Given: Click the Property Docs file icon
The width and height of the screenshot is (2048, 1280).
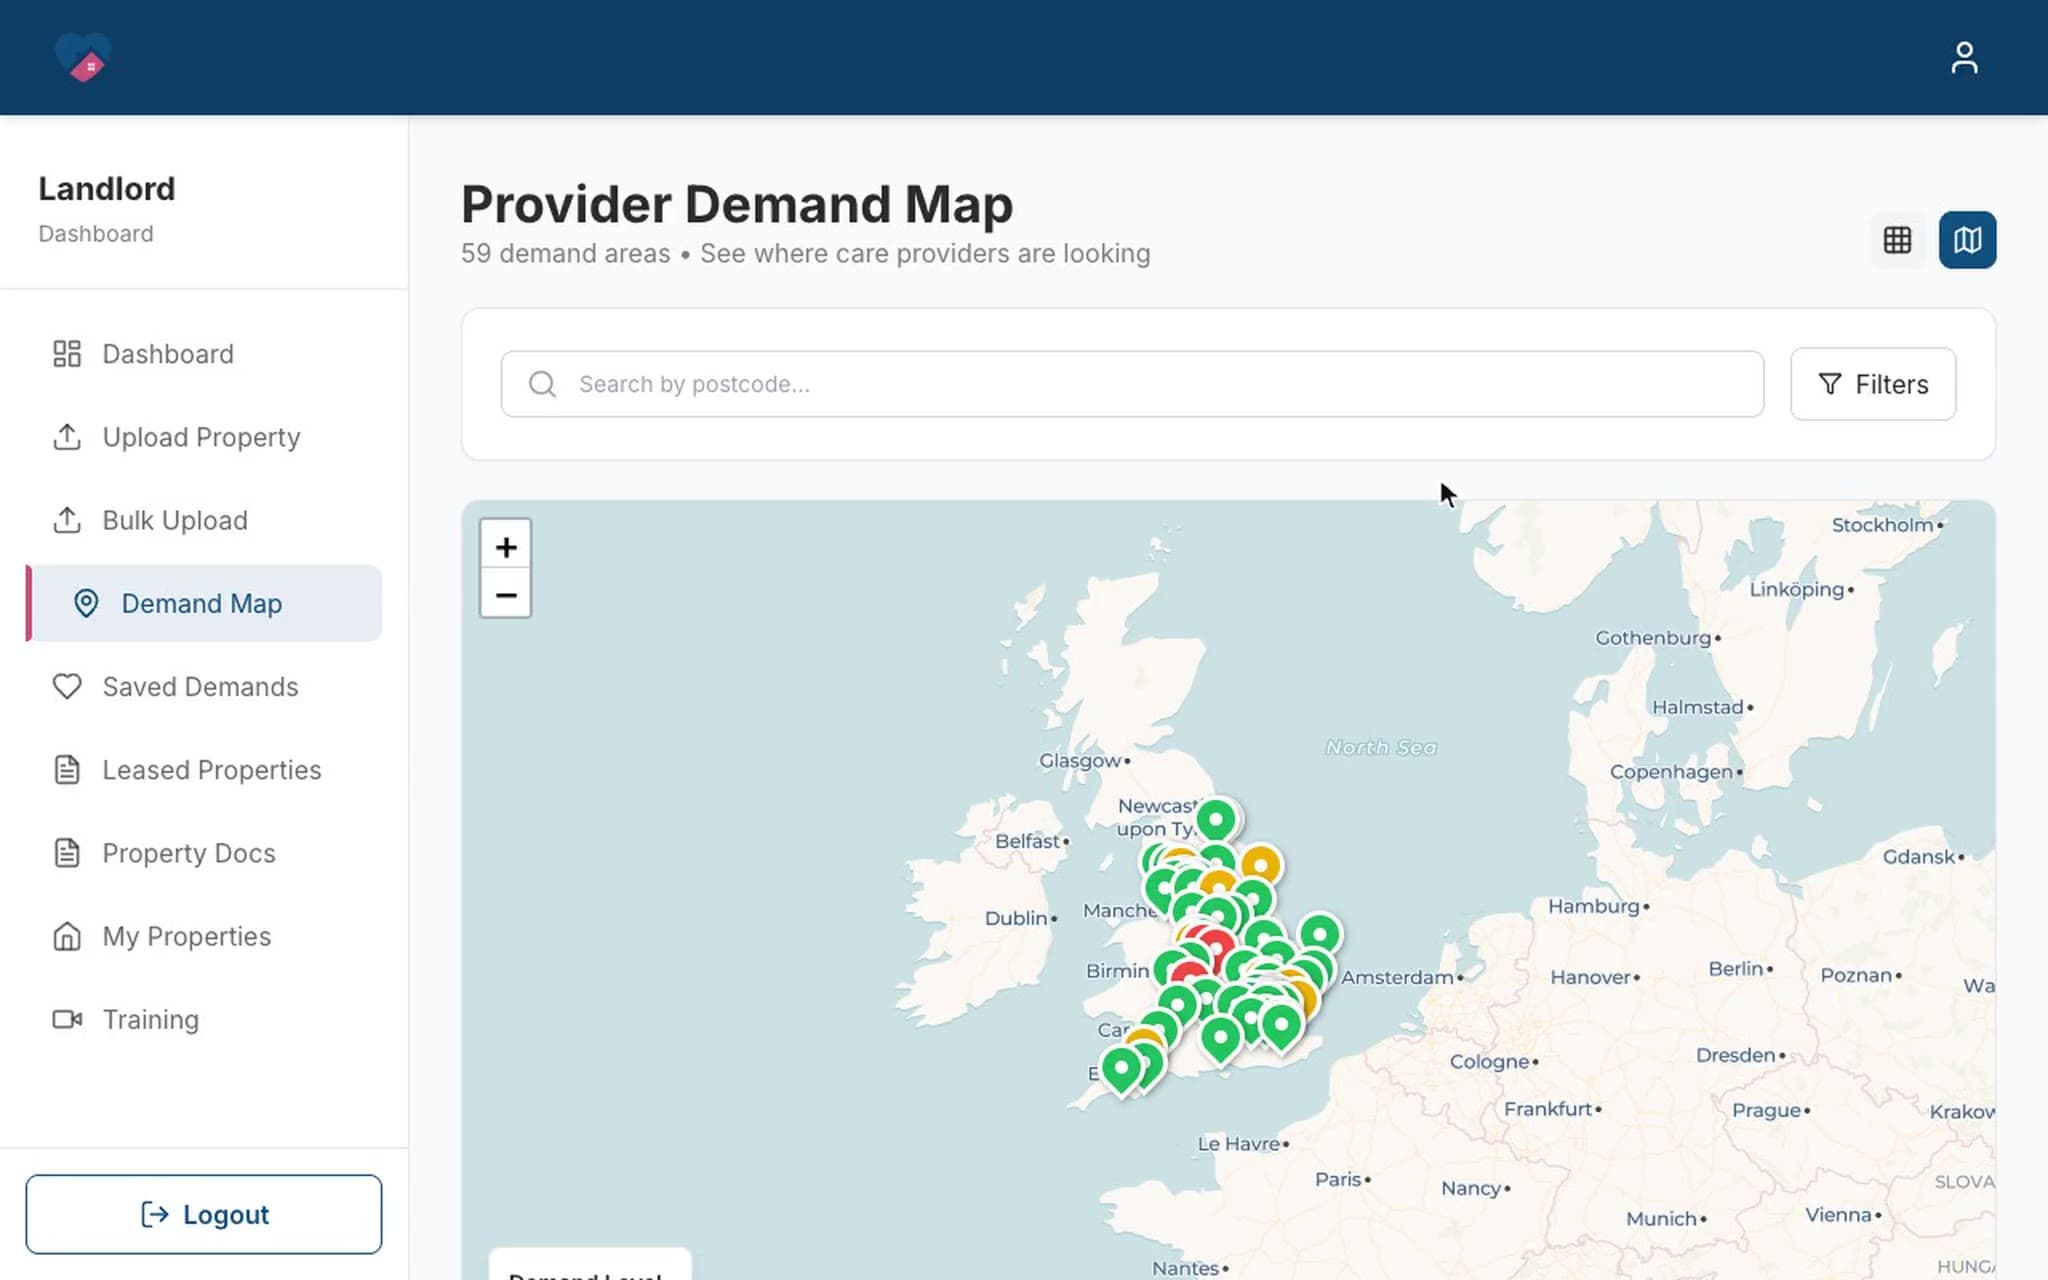Looking at the screenshot, I should click(67, 853).
